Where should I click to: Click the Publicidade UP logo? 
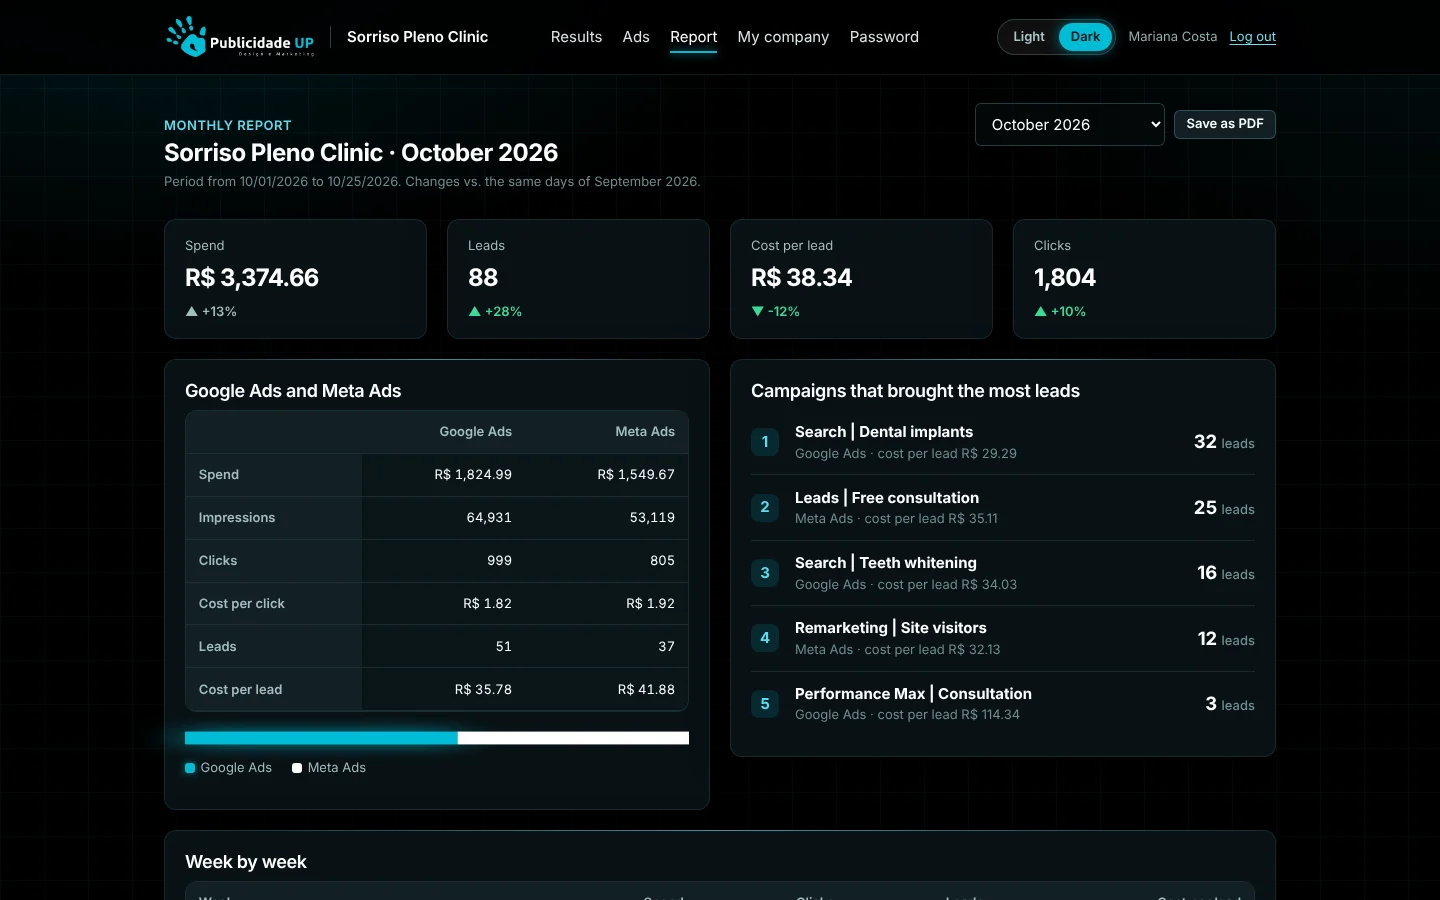(240, 37)
